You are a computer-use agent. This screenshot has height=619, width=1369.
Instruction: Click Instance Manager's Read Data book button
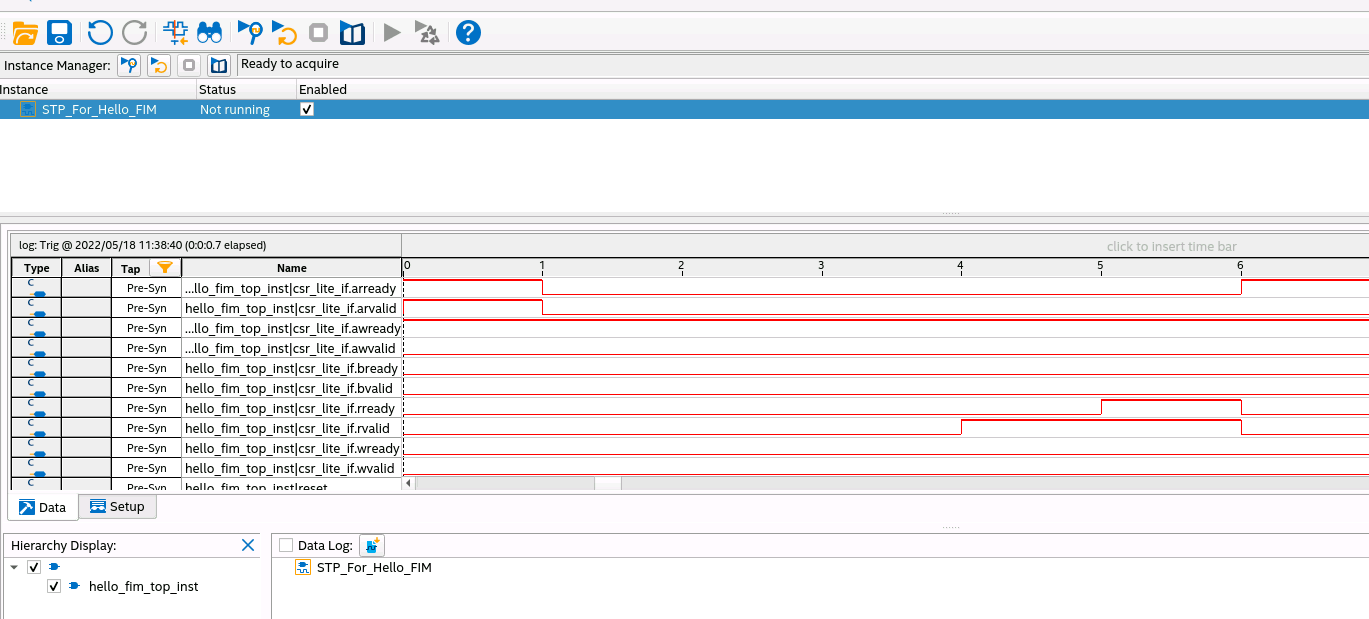click(218, 66)
